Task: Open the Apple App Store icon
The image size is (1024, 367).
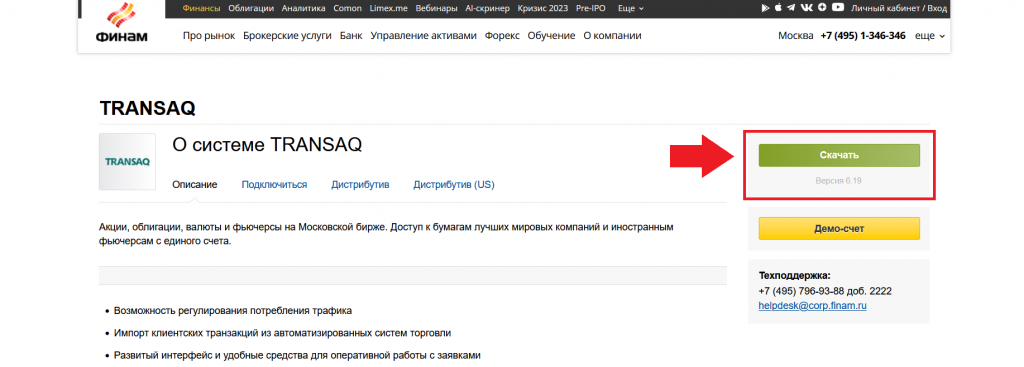Action: click(x=778, y=8)
